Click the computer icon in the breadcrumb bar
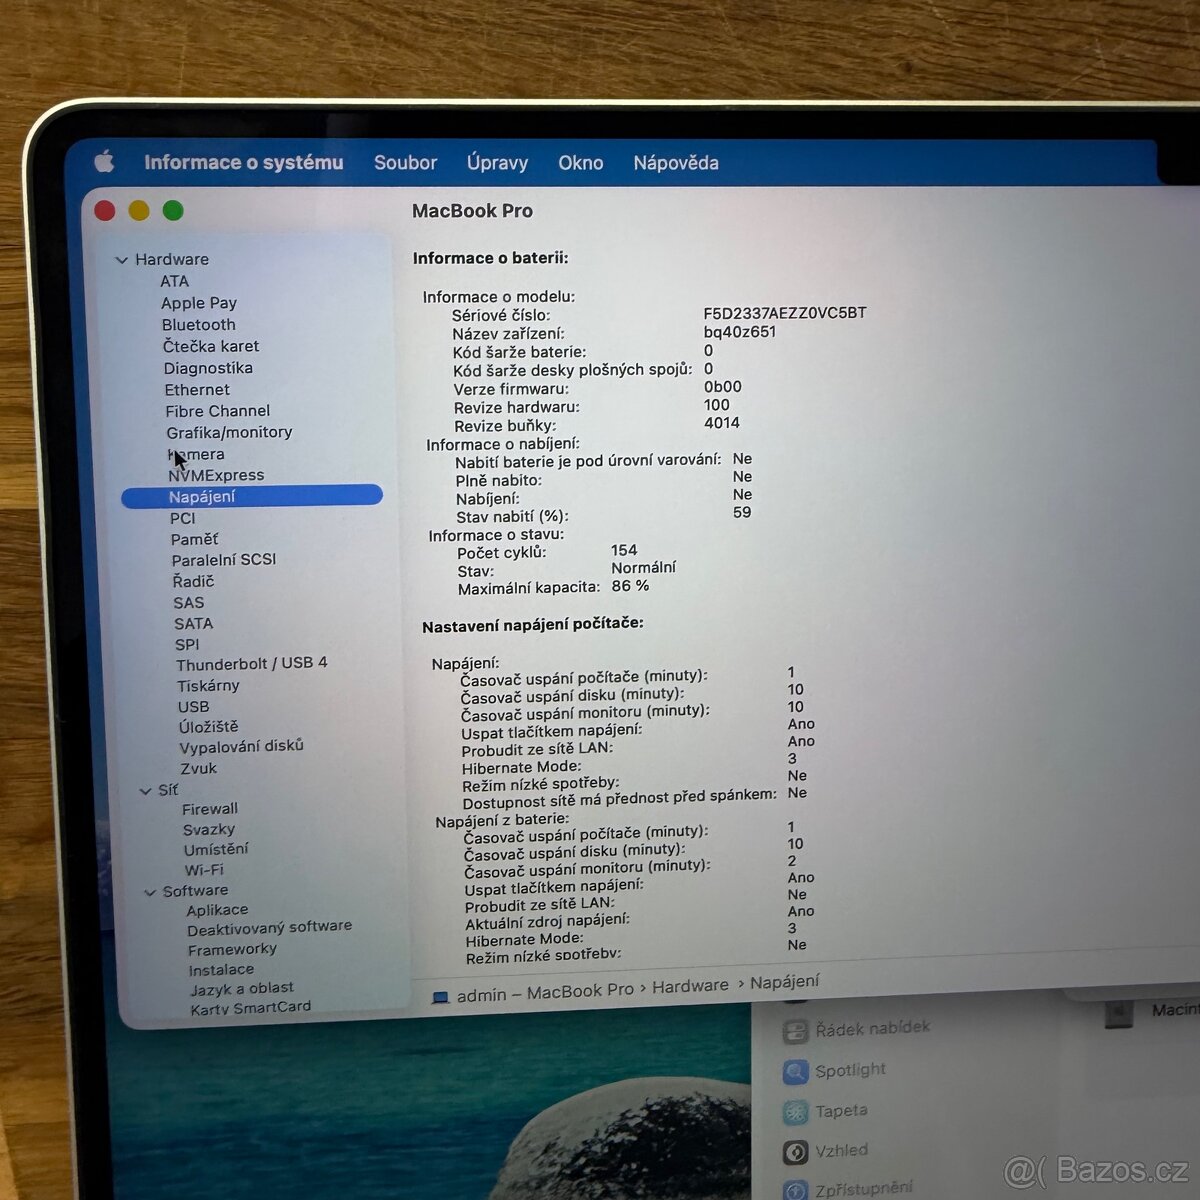Screen dimensions: 1200x1200 click(x=440, y=995)
